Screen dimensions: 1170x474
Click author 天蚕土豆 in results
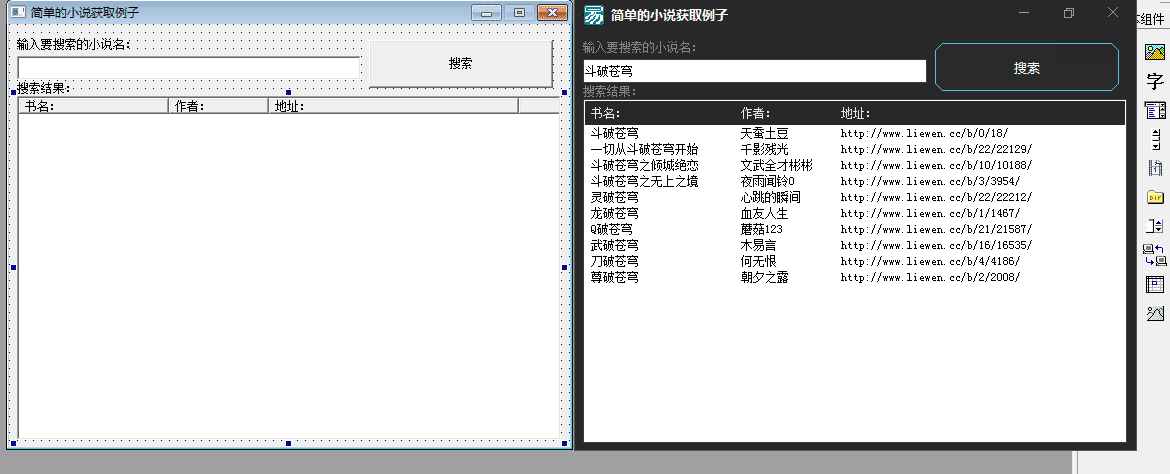(765, 134)
